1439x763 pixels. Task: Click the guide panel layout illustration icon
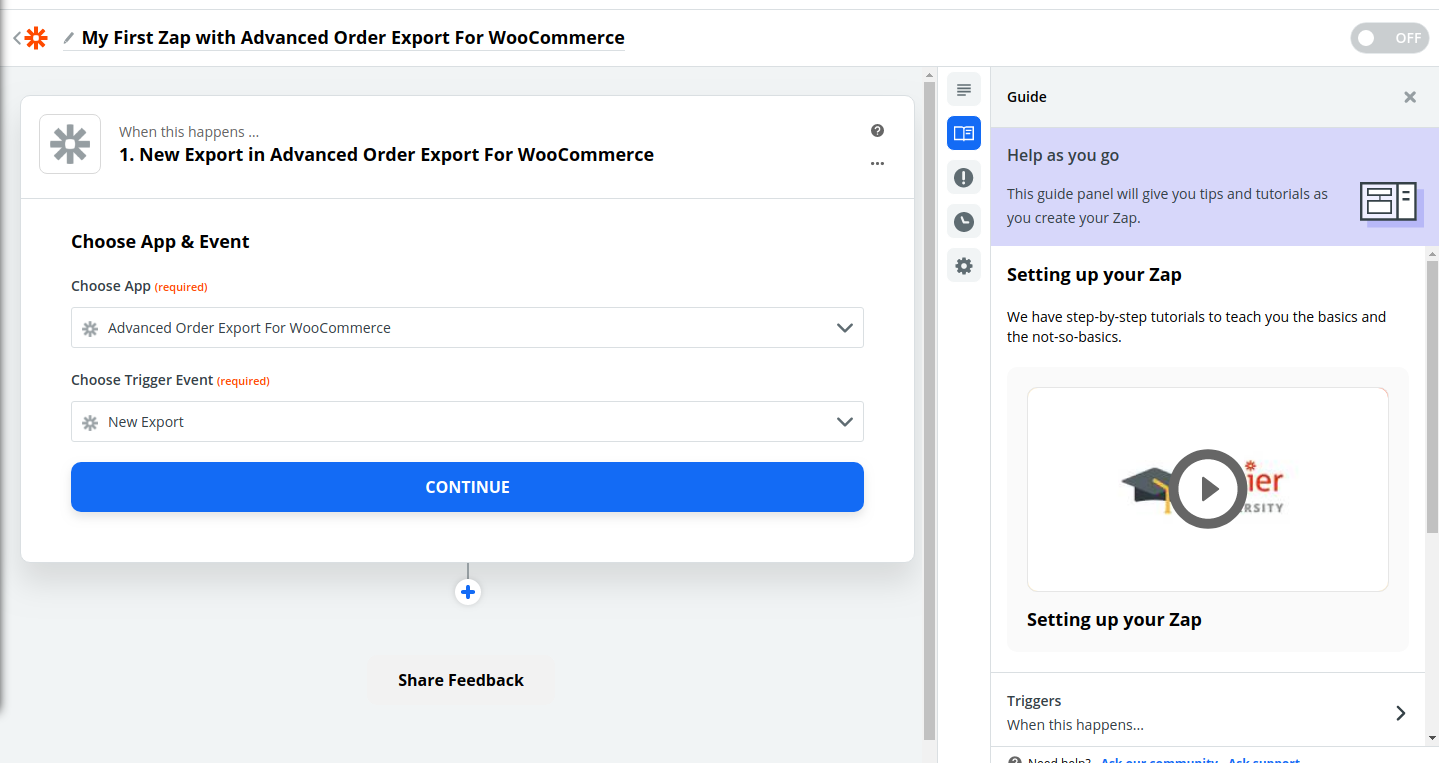1390,202
